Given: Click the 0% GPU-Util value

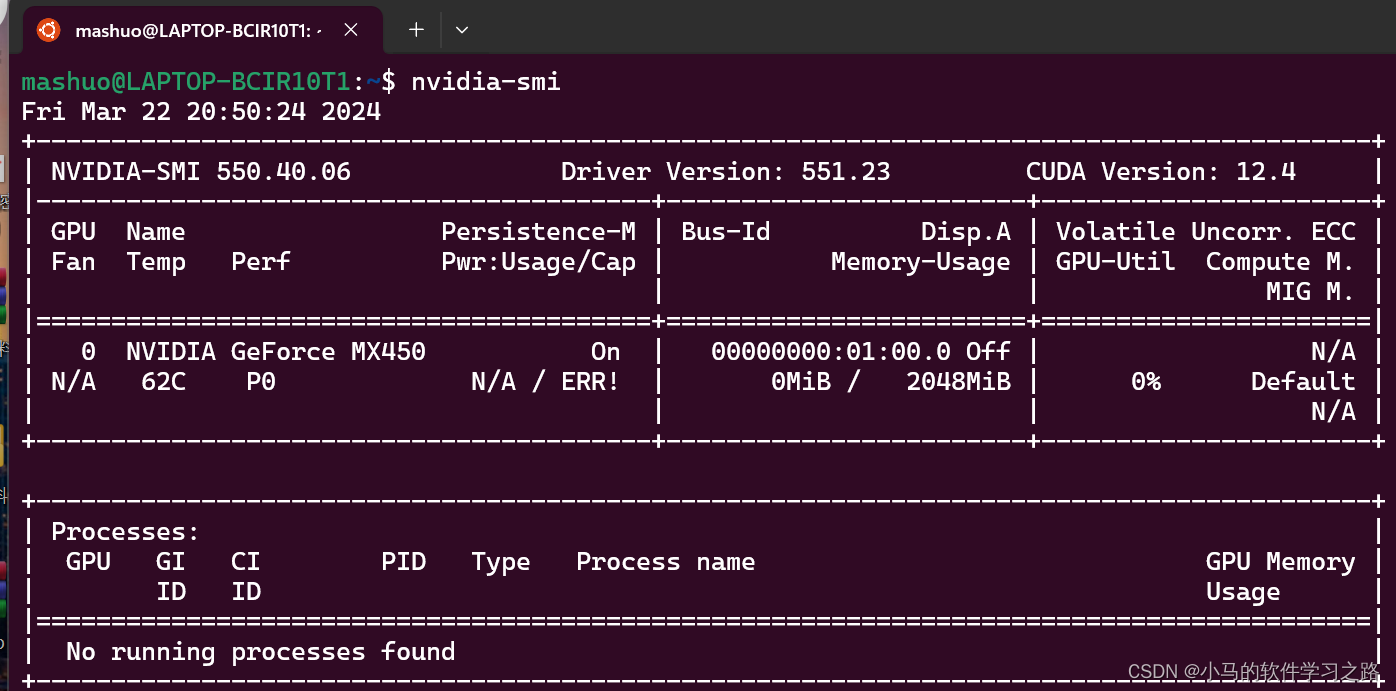Looking at the screenshot, I should click(1146, 381).
